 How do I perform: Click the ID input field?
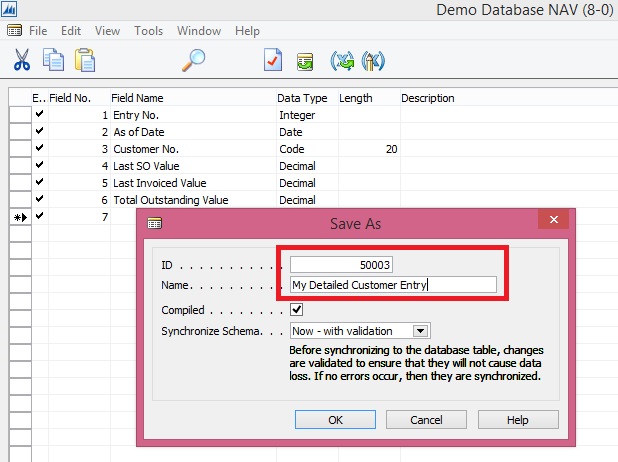(x=342, y=265)
